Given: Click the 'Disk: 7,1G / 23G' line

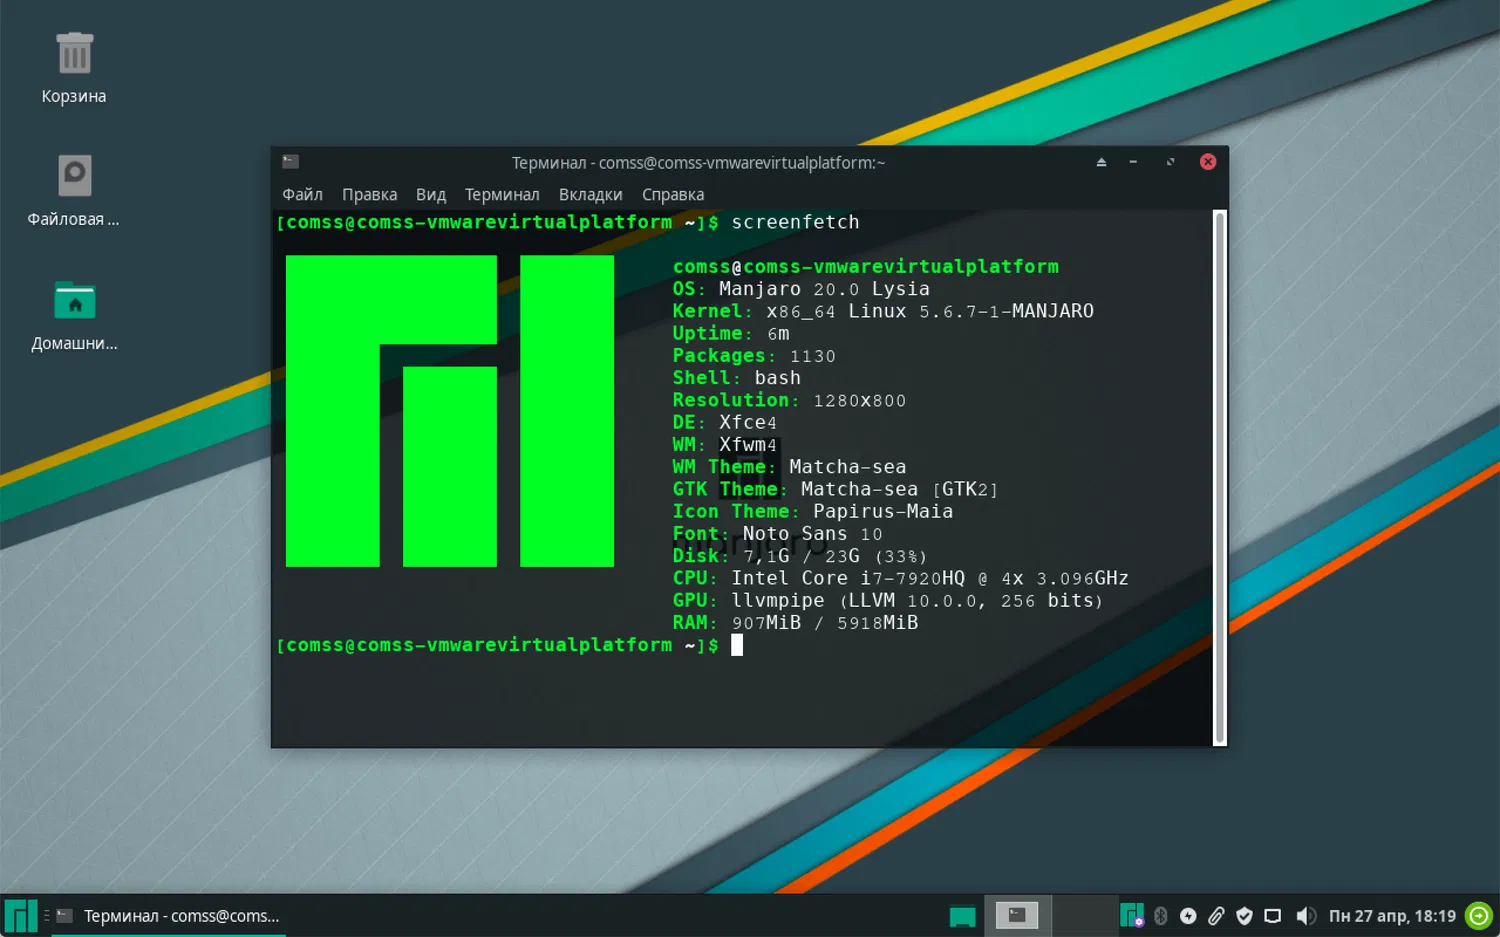Looking at the screenshot, I should point(801,556).
